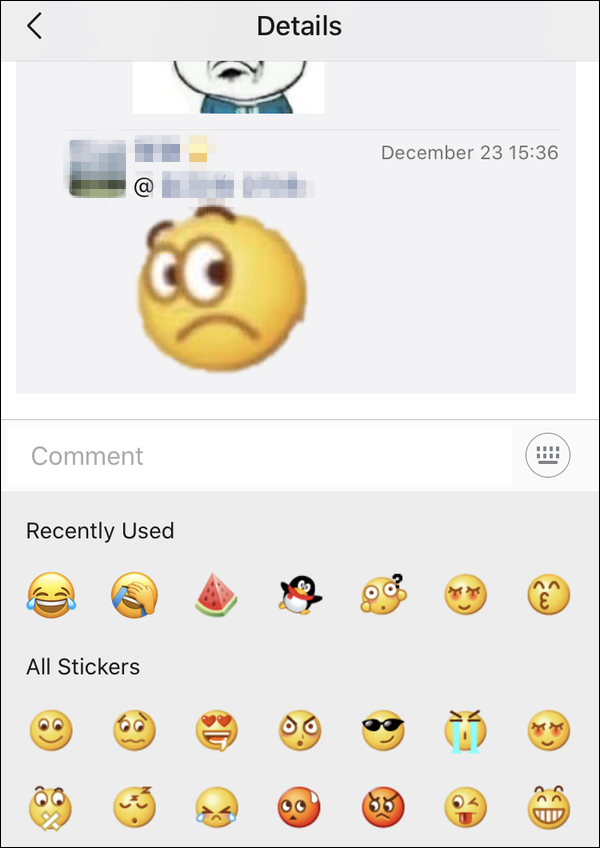Pick the winking tongue-out emoji
Viewport: 600px width, 848px height.
click(465, 808)
